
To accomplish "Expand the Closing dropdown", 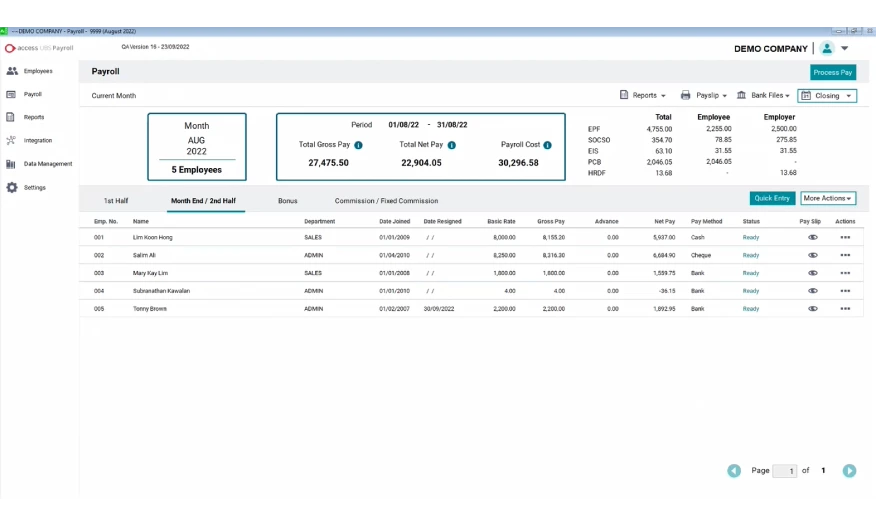I will [827, 96].
